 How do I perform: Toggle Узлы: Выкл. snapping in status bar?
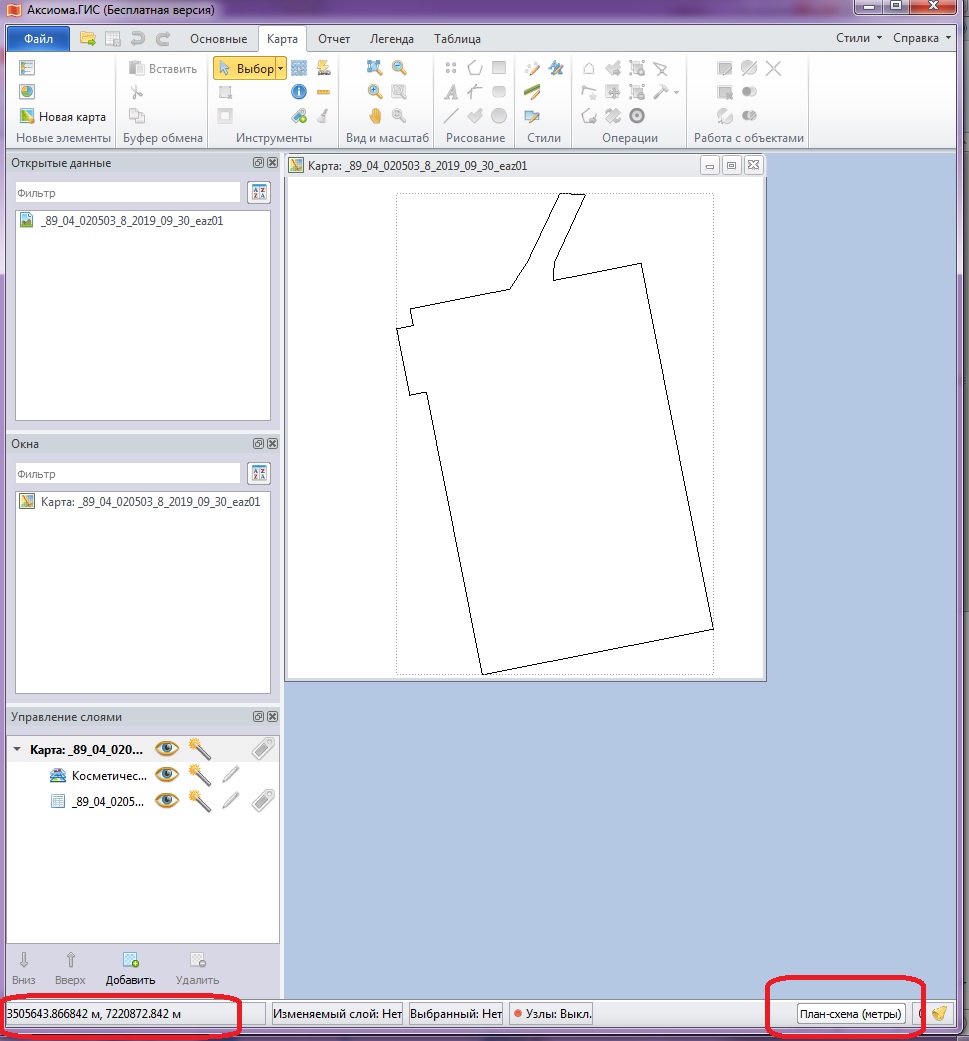552,1014
